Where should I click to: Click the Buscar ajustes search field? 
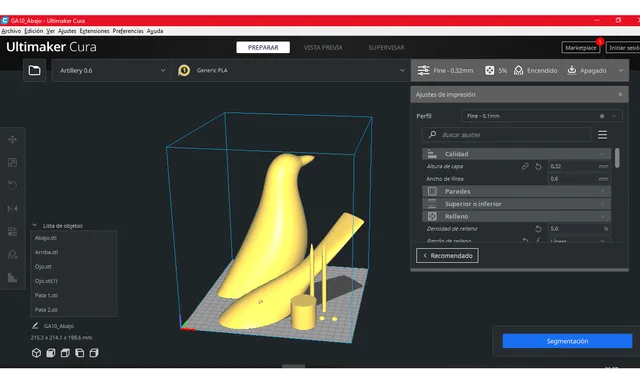(507, 135)
